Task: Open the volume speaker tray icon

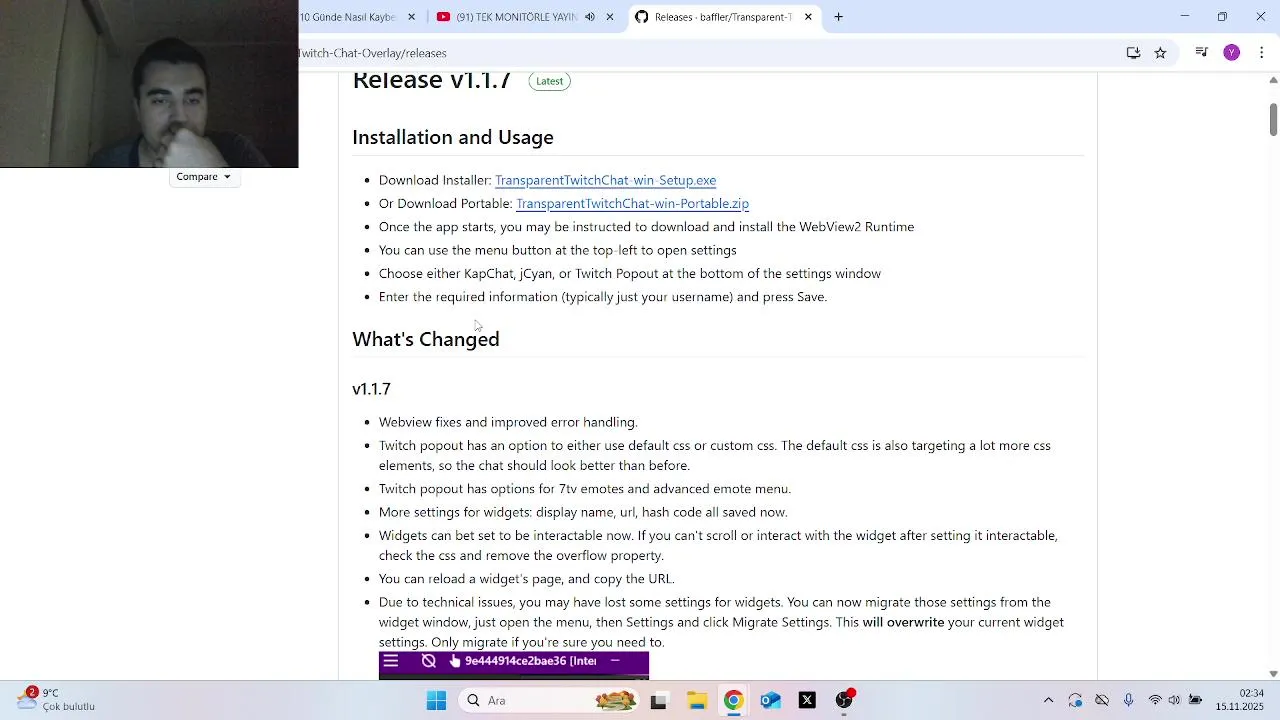Action: [1174, 701]
